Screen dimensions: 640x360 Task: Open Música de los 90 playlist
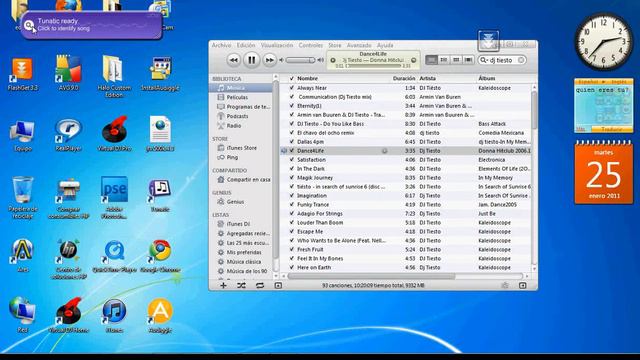coord(241,271)
